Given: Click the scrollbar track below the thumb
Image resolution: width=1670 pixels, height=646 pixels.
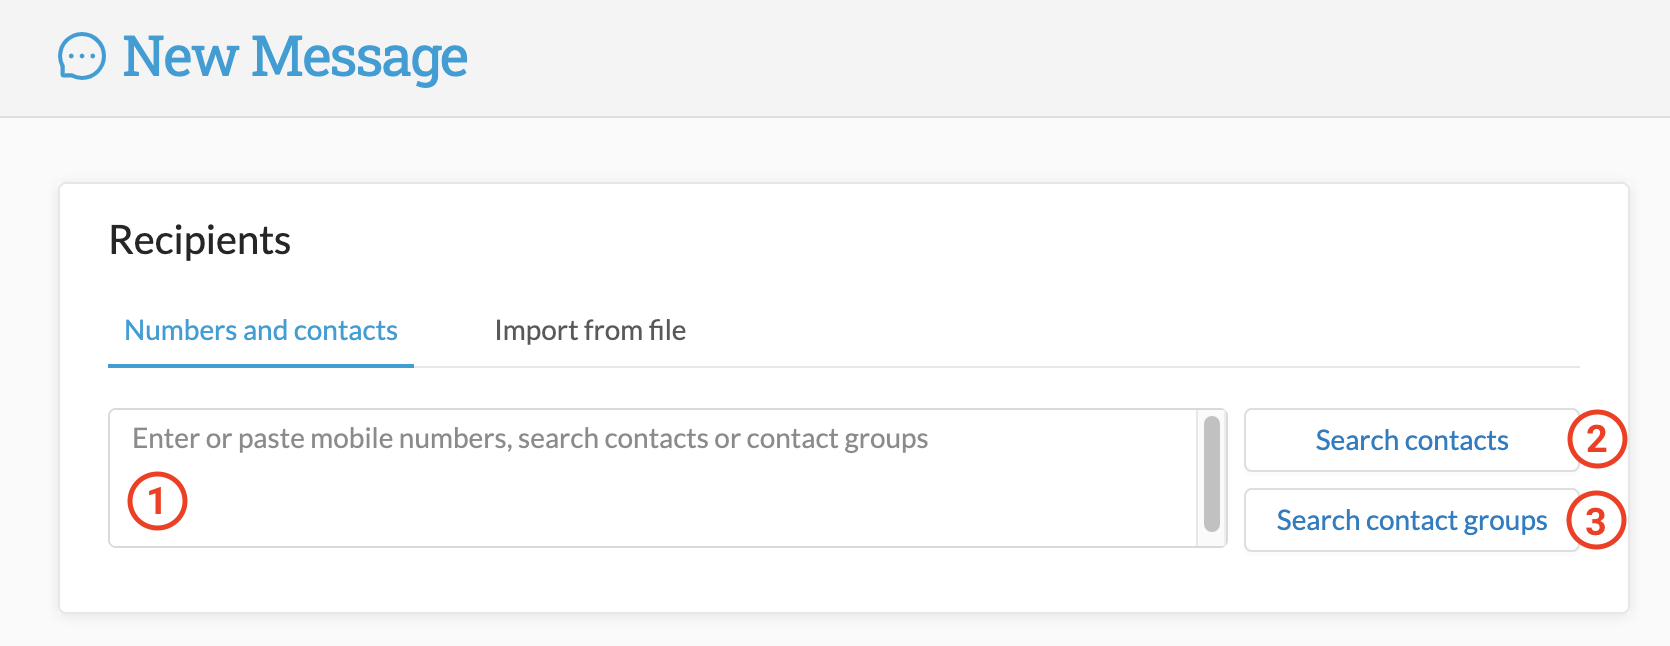Looking at the screenshot, I should coord(1212,539).
